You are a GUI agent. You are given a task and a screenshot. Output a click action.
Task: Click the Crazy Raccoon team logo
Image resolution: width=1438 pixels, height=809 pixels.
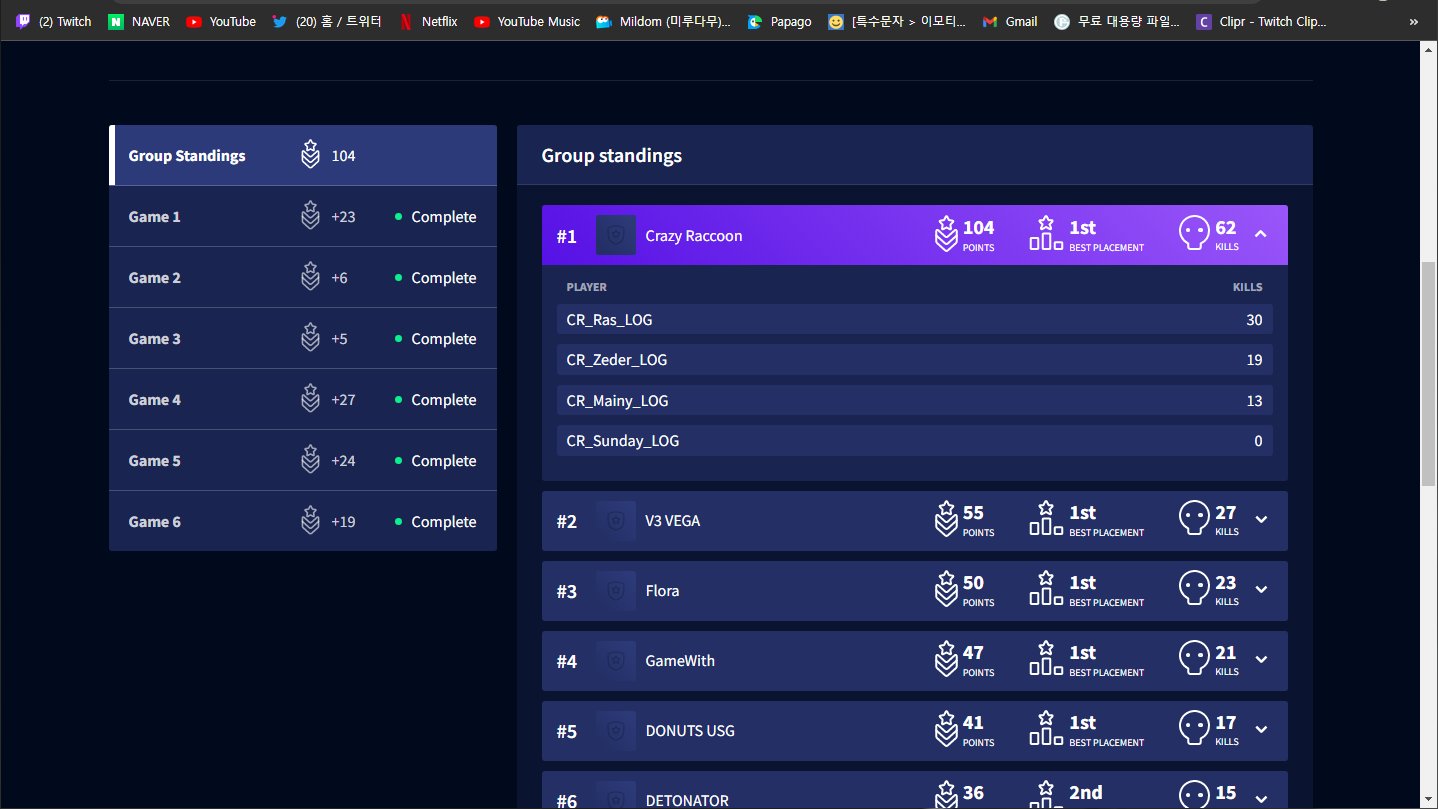point(616,235)
